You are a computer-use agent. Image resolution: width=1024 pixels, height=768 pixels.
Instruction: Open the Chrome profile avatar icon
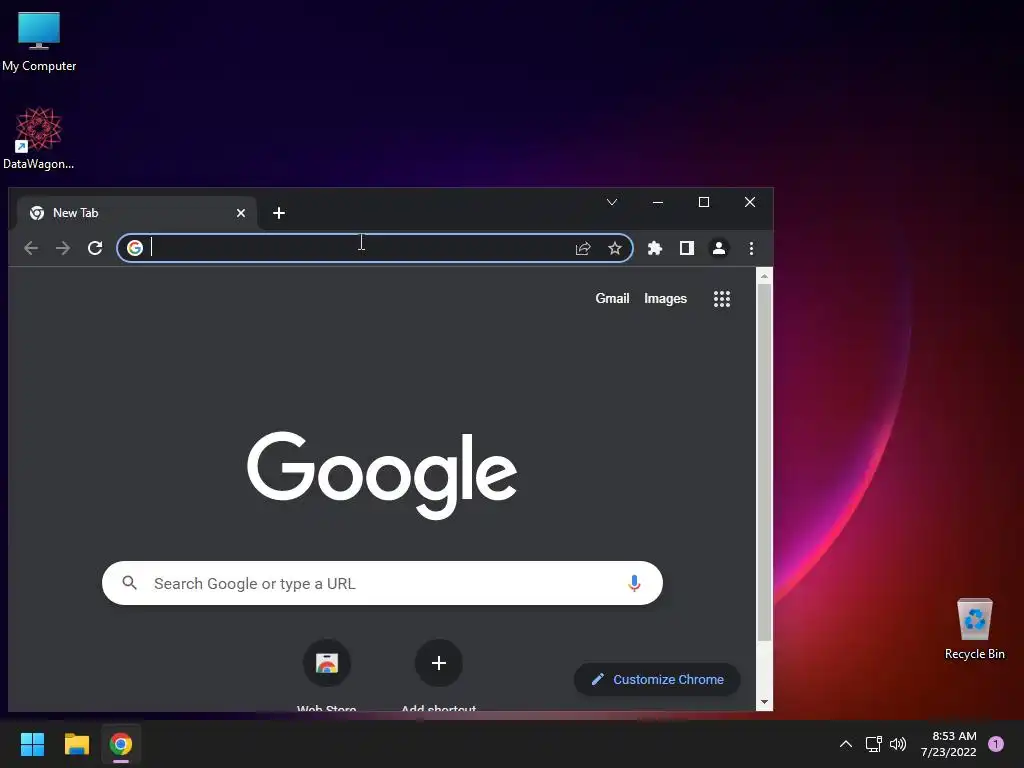click(x=719, y=248)
